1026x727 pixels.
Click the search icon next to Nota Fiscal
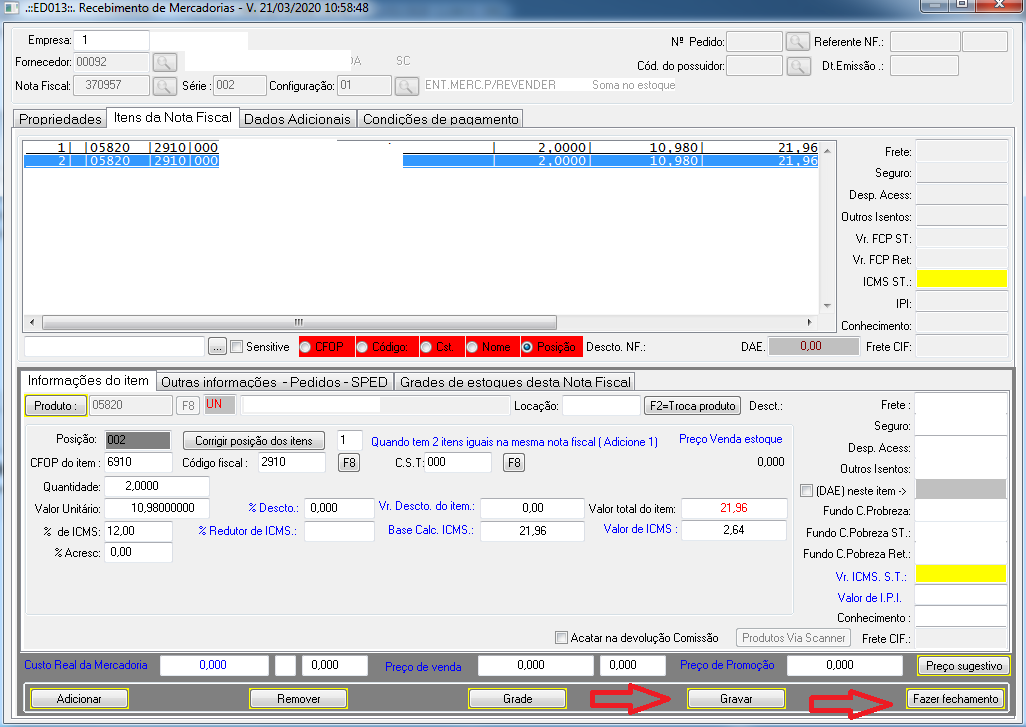pyautogui.click(x=164, y=86)
